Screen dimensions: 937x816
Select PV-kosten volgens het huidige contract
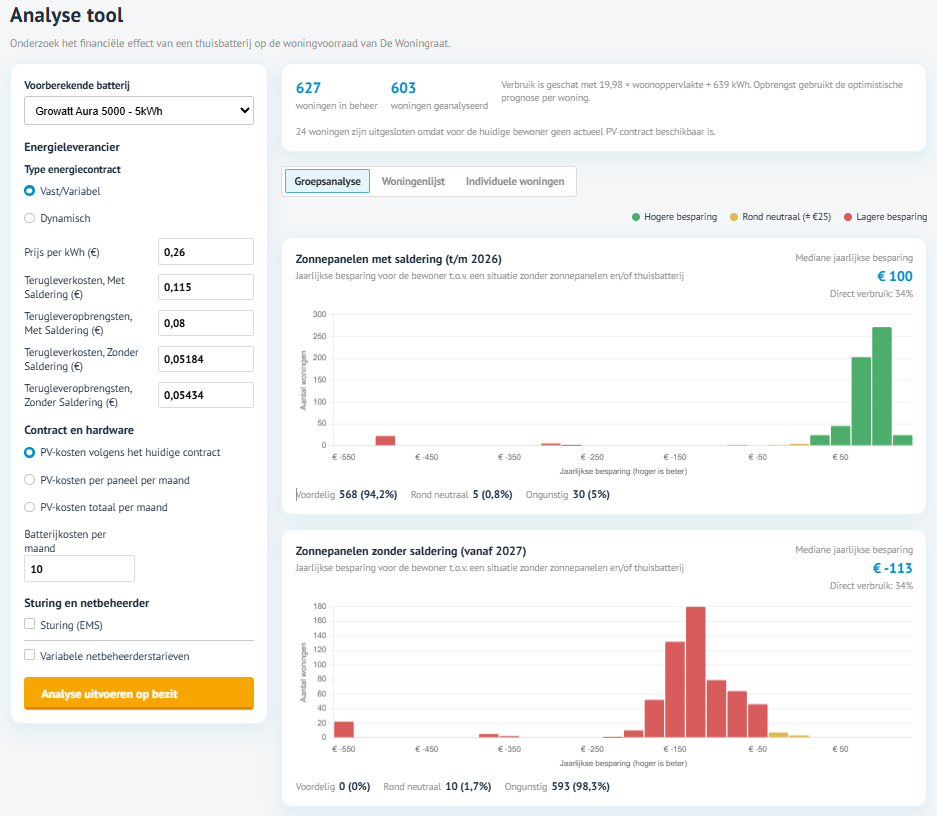pos(29,452)
